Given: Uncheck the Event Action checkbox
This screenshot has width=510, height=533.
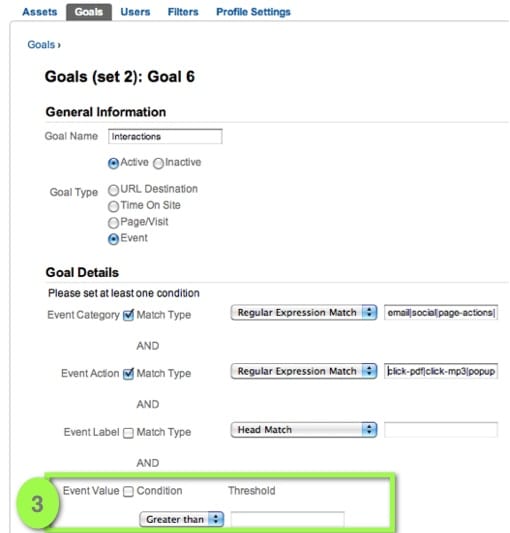Looking at the screenshot, I should (x=128, y=374).
